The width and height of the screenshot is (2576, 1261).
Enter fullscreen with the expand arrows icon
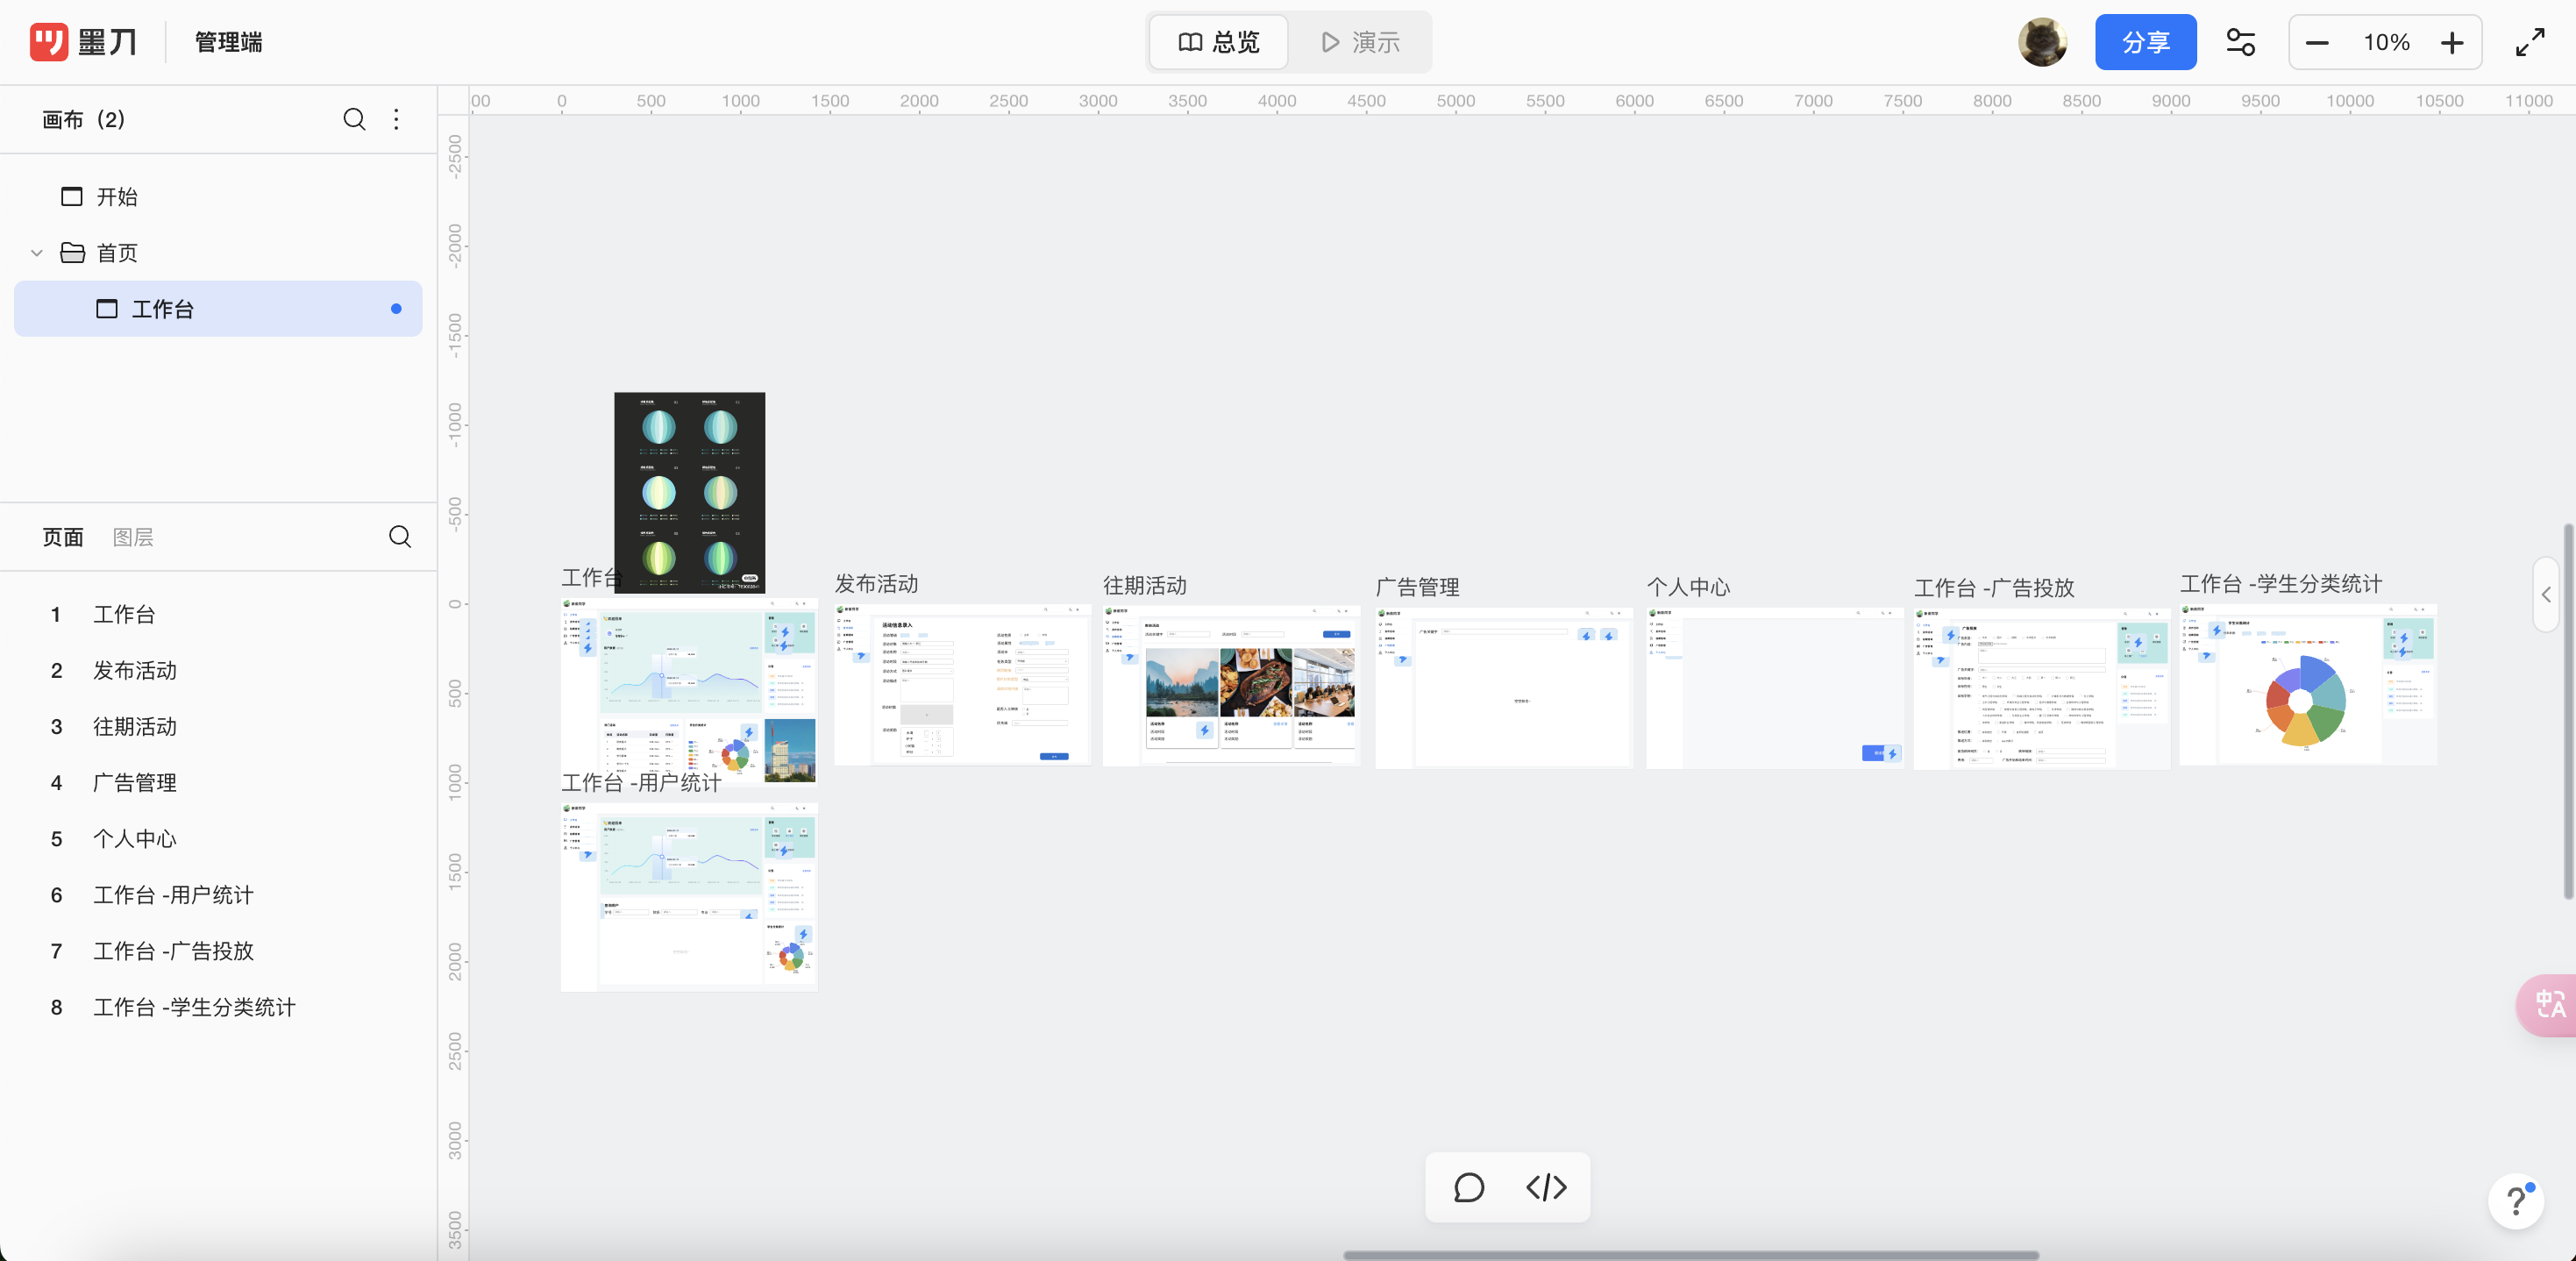click(x=2530, y=42)
